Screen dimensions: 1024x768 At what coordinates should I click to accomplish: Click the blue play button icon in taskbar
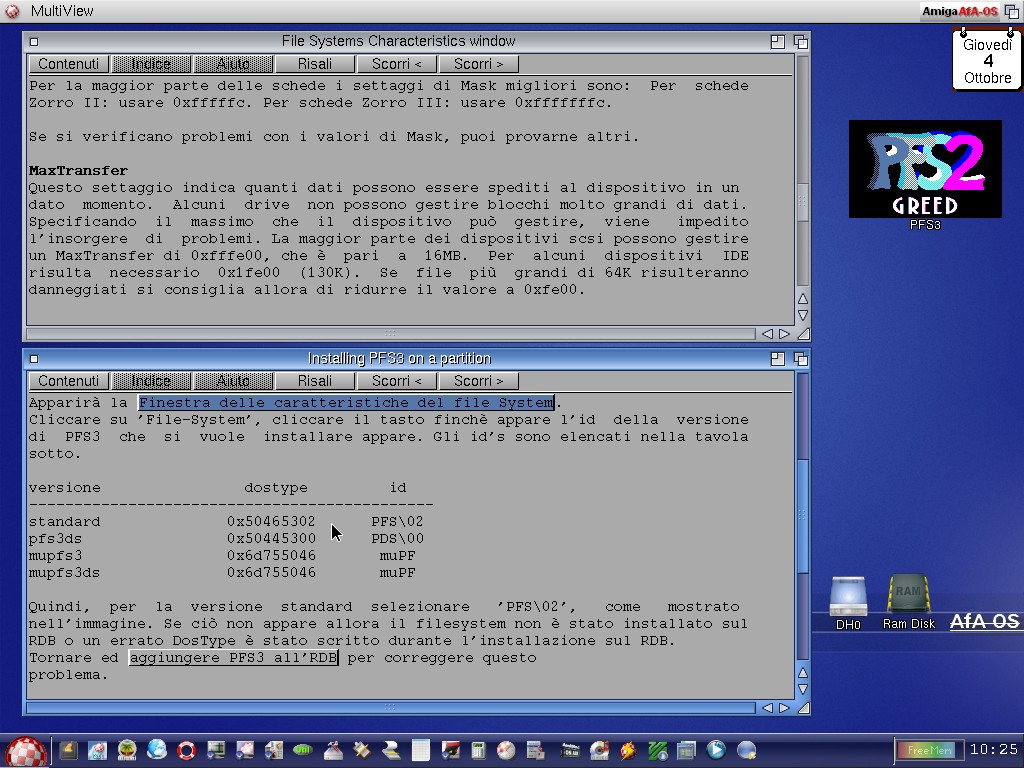pos(716,750)
